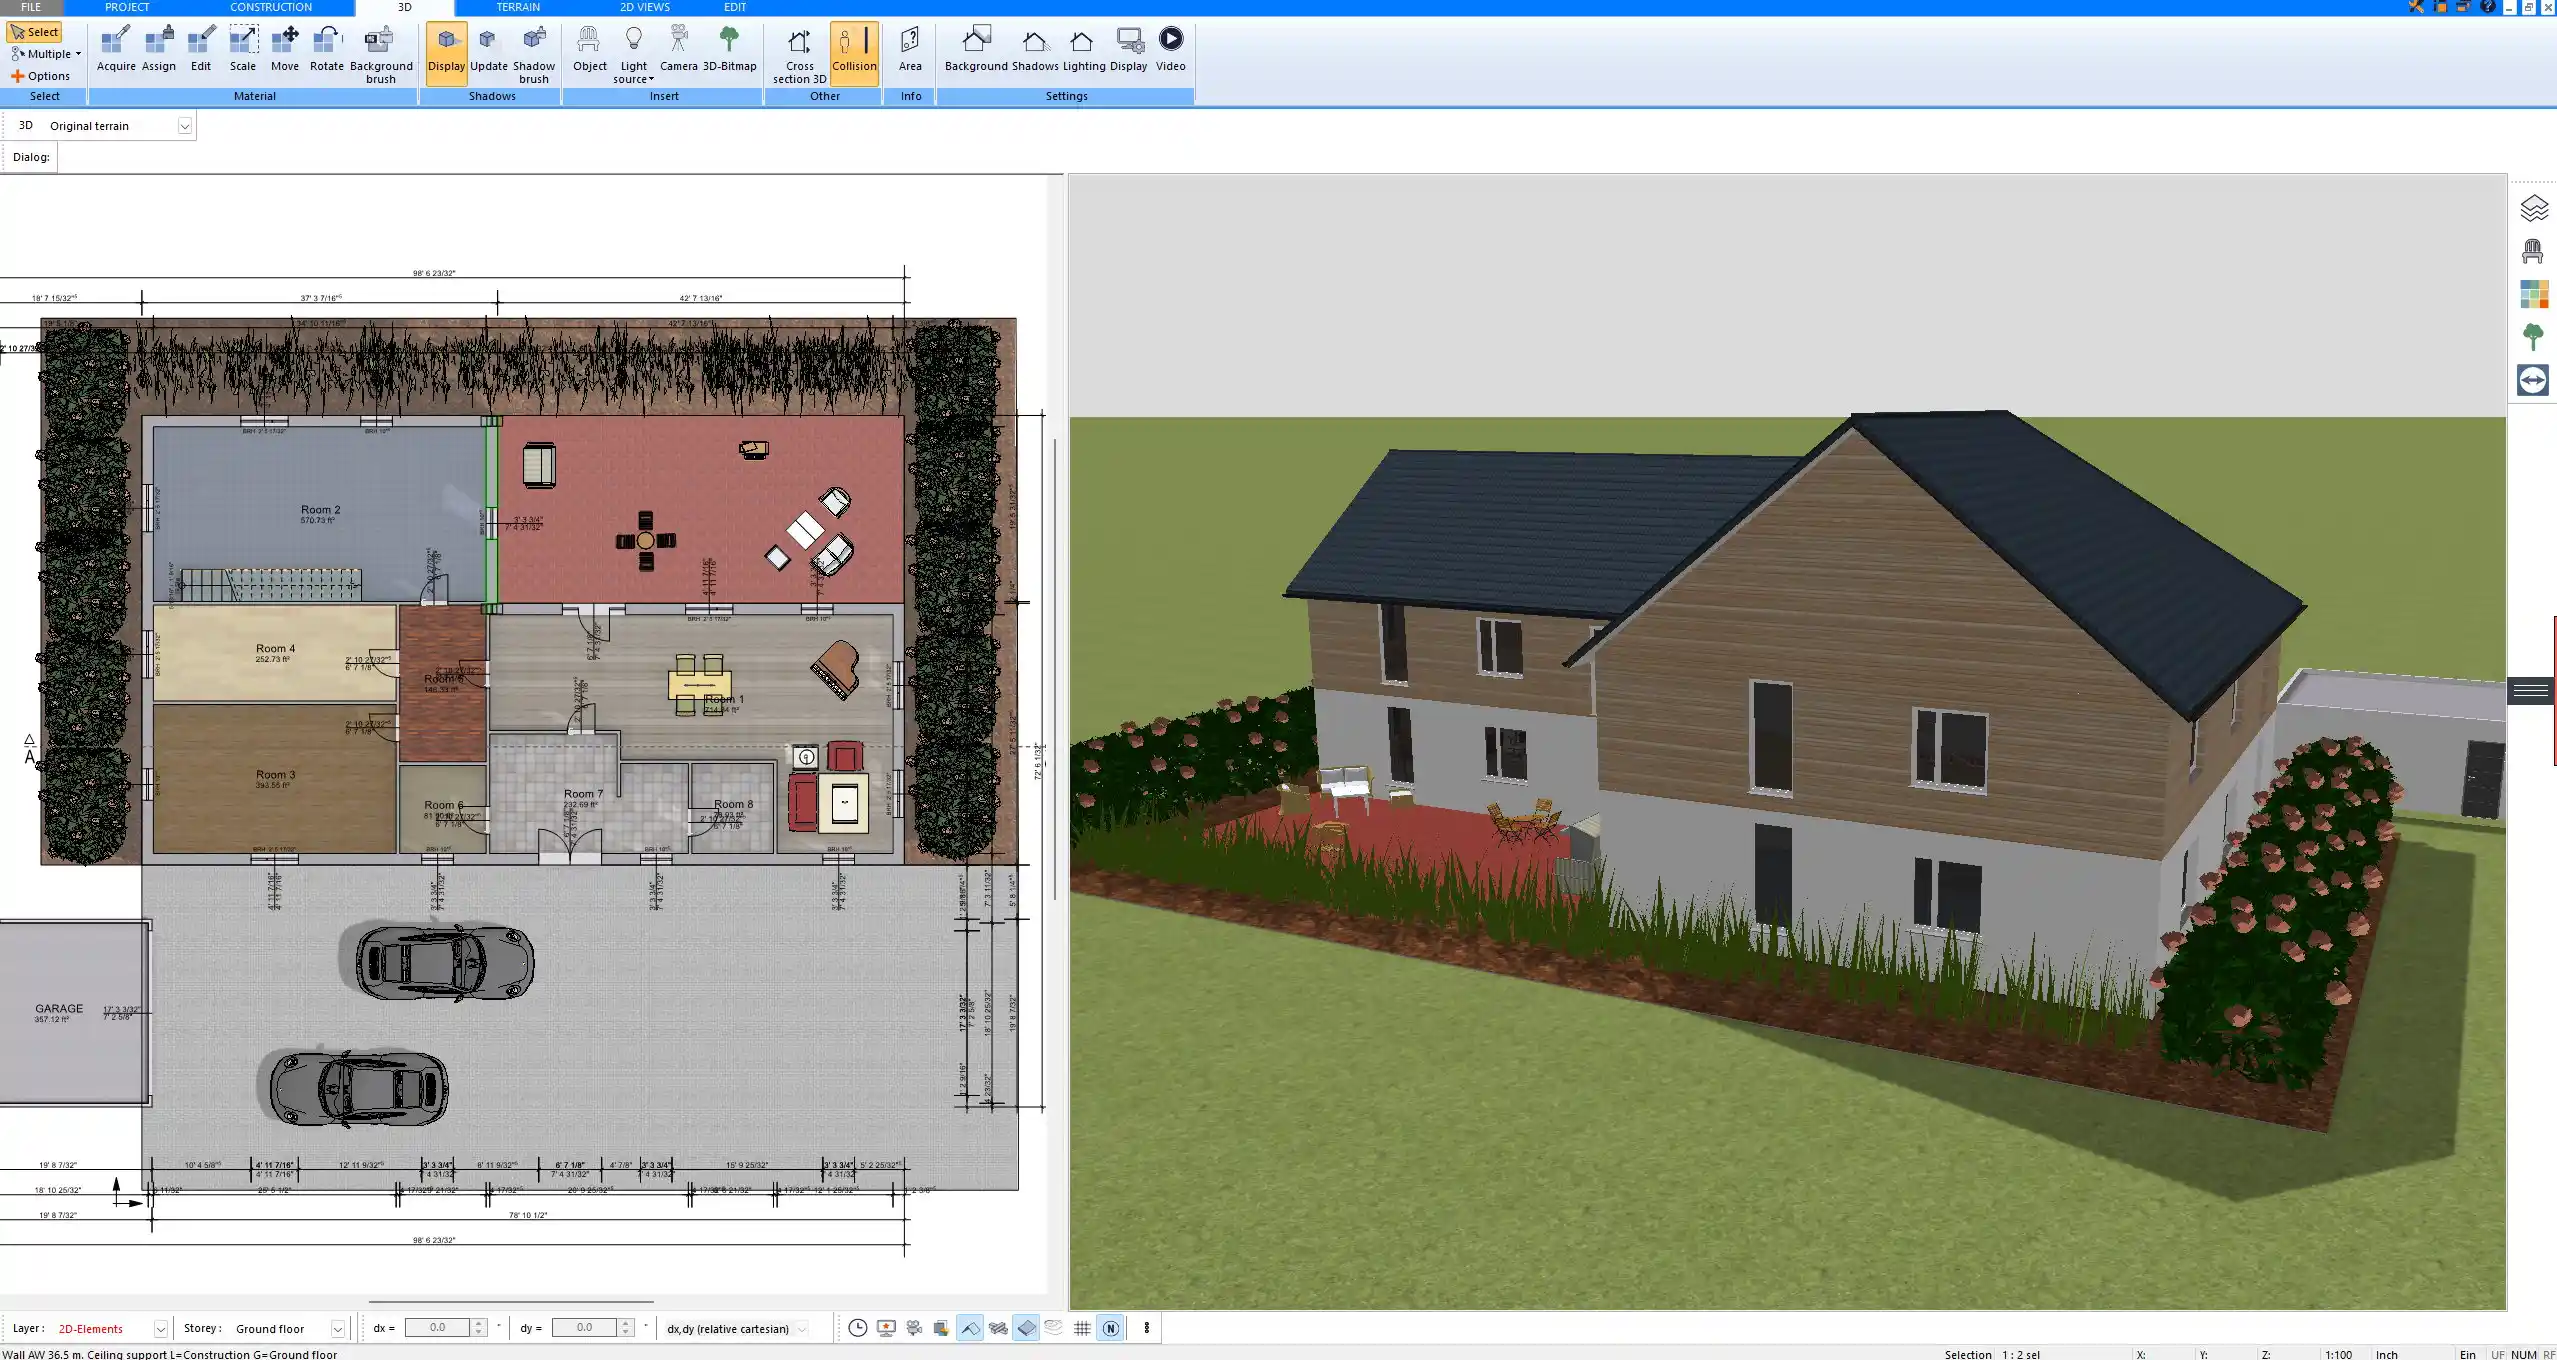The height and width of the screenshot is (1360, 2557).
Task: Open Lighting settings
Action: (x=1083, y=49)
